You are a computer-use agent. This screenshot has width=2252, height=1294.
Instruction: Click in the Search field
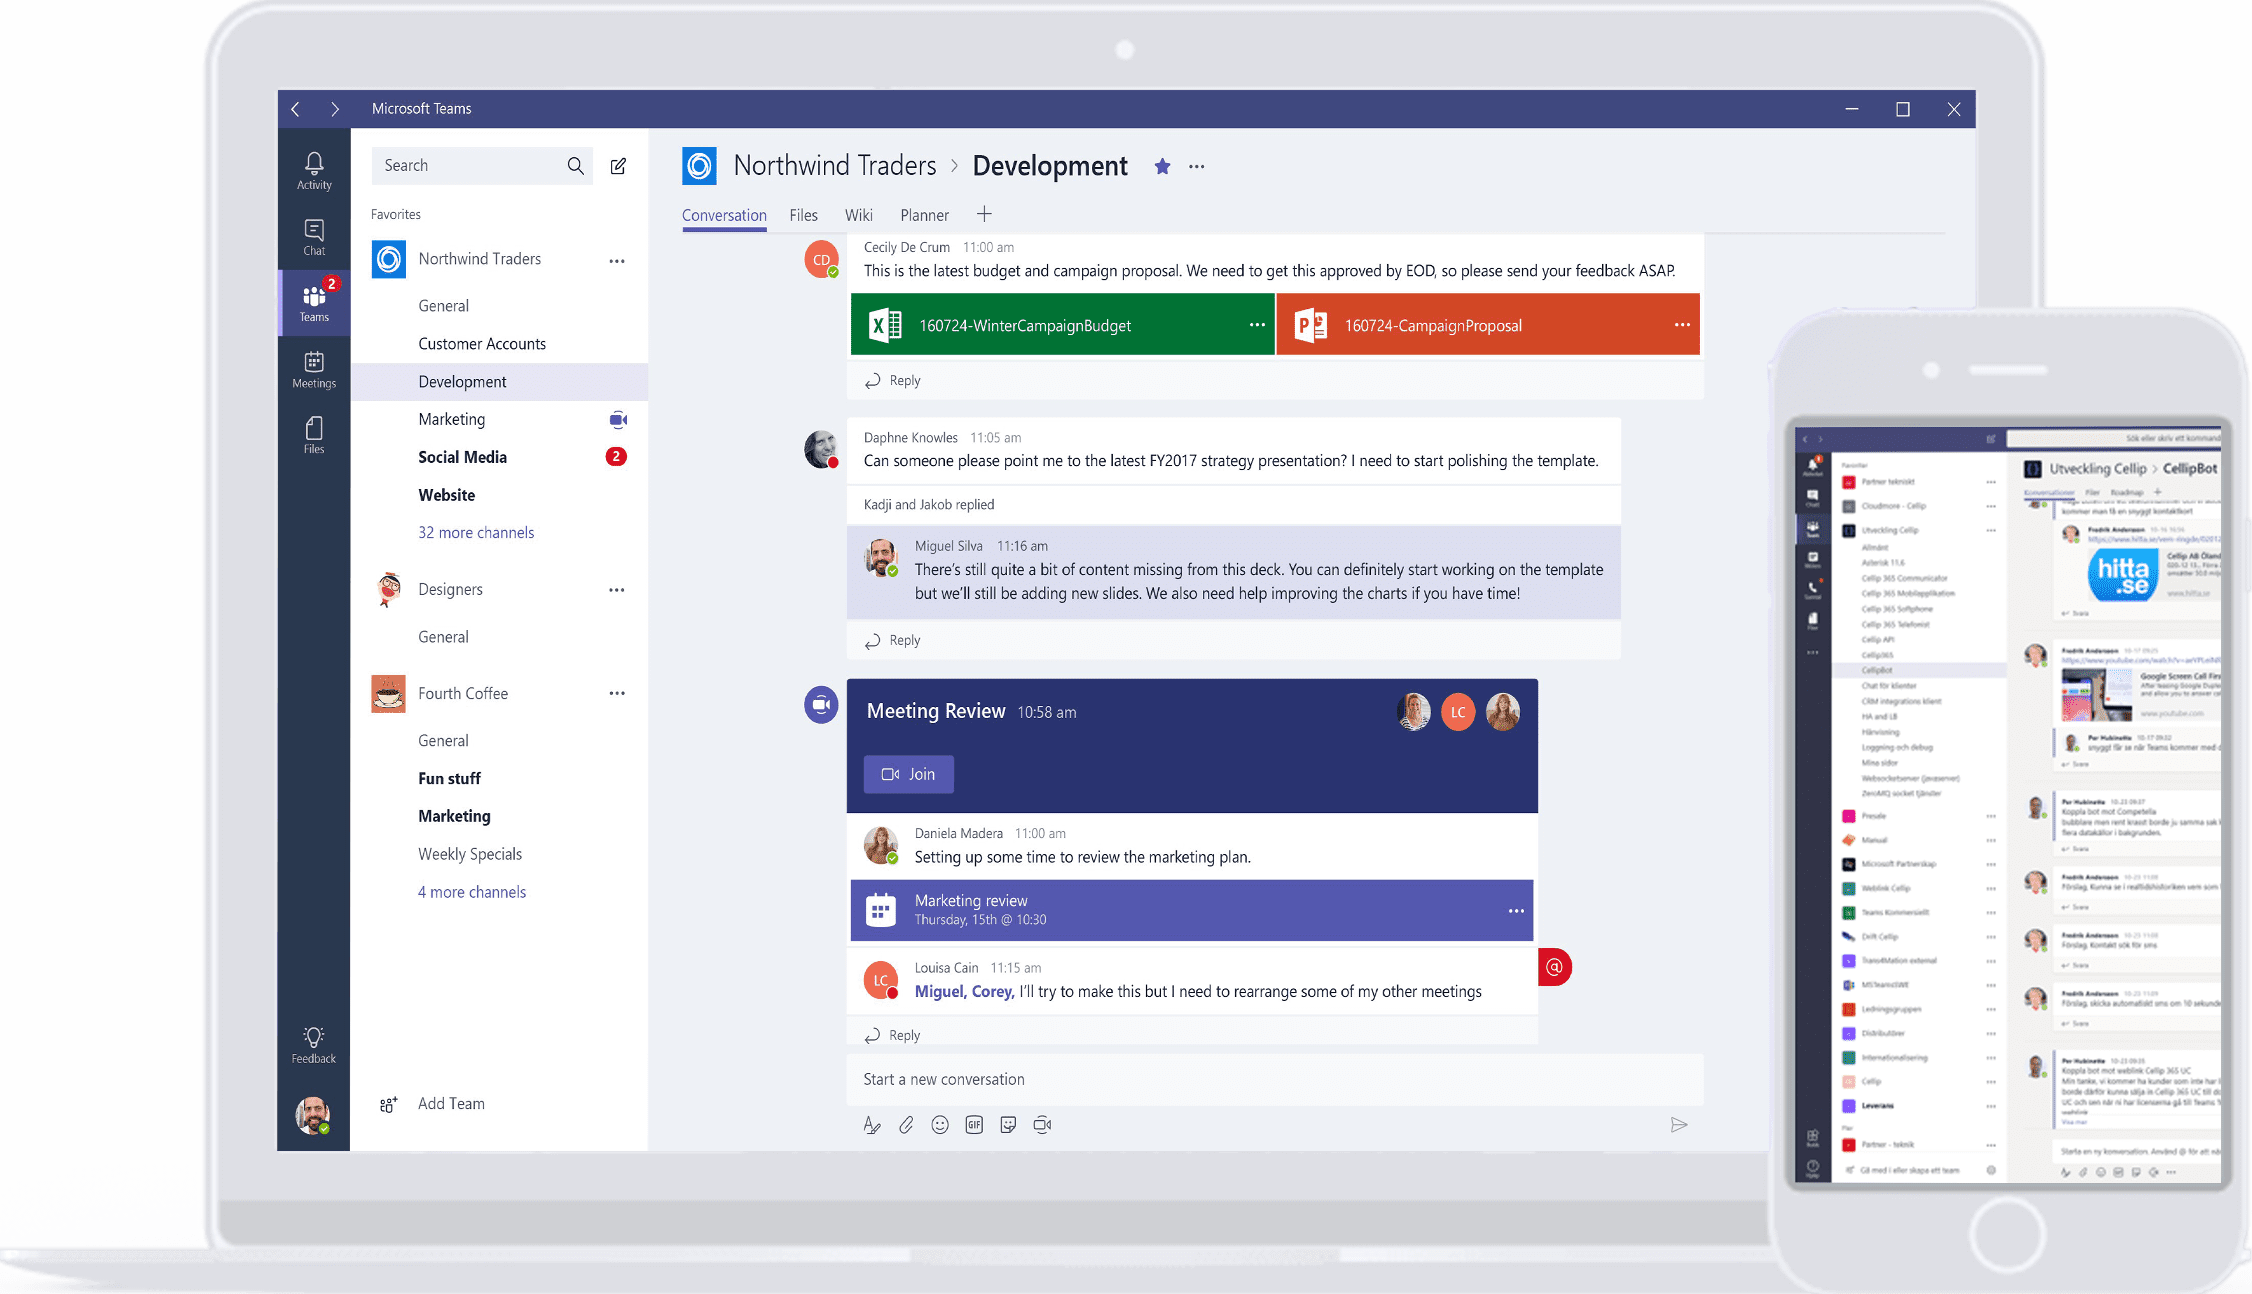482,166
